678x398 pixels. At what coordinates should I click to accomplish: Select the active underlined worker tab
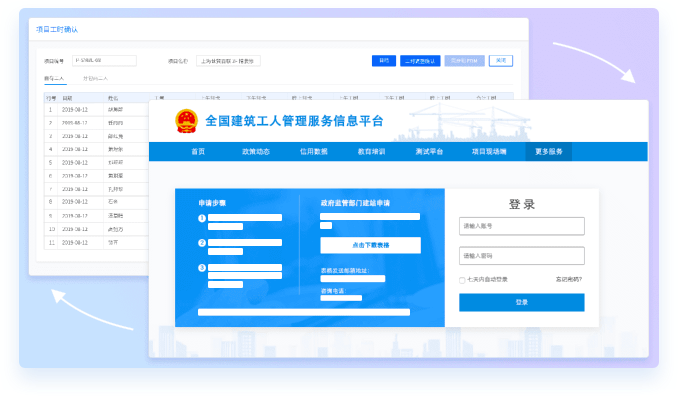pos(54,78)
